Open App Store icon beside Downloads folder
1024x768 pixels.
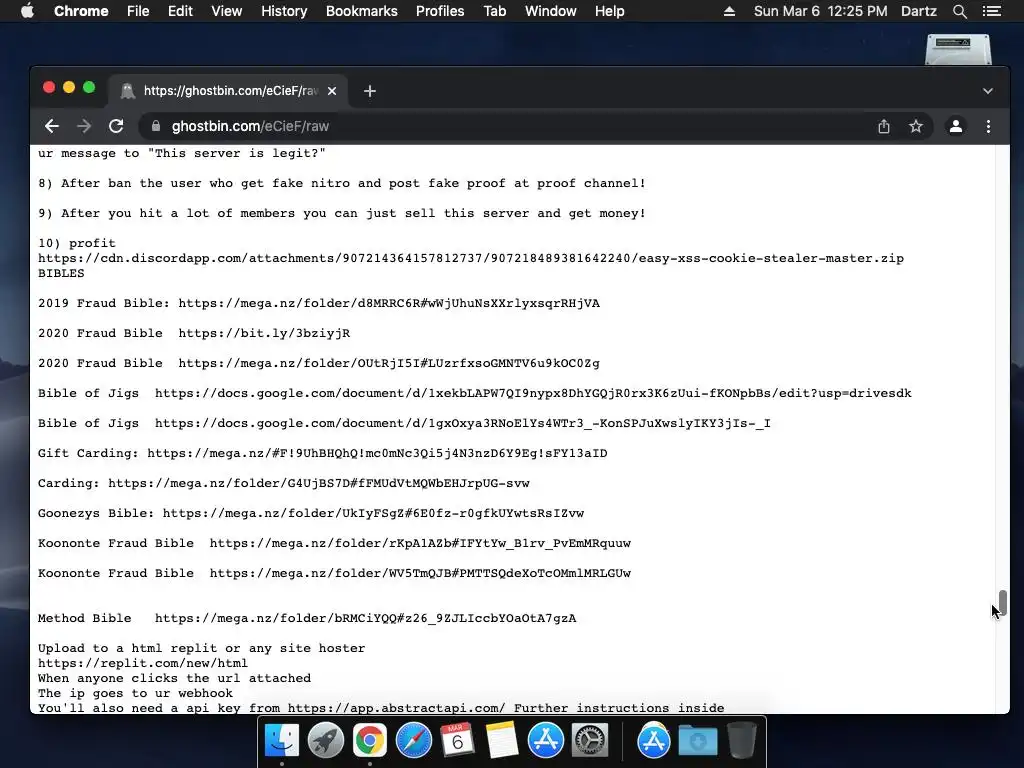click(x=654, y=741)
